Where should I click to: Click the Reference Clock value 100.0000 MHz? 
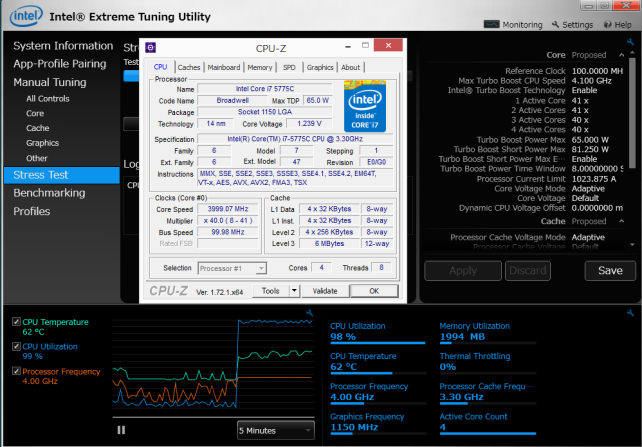click(x=597, y=71)
